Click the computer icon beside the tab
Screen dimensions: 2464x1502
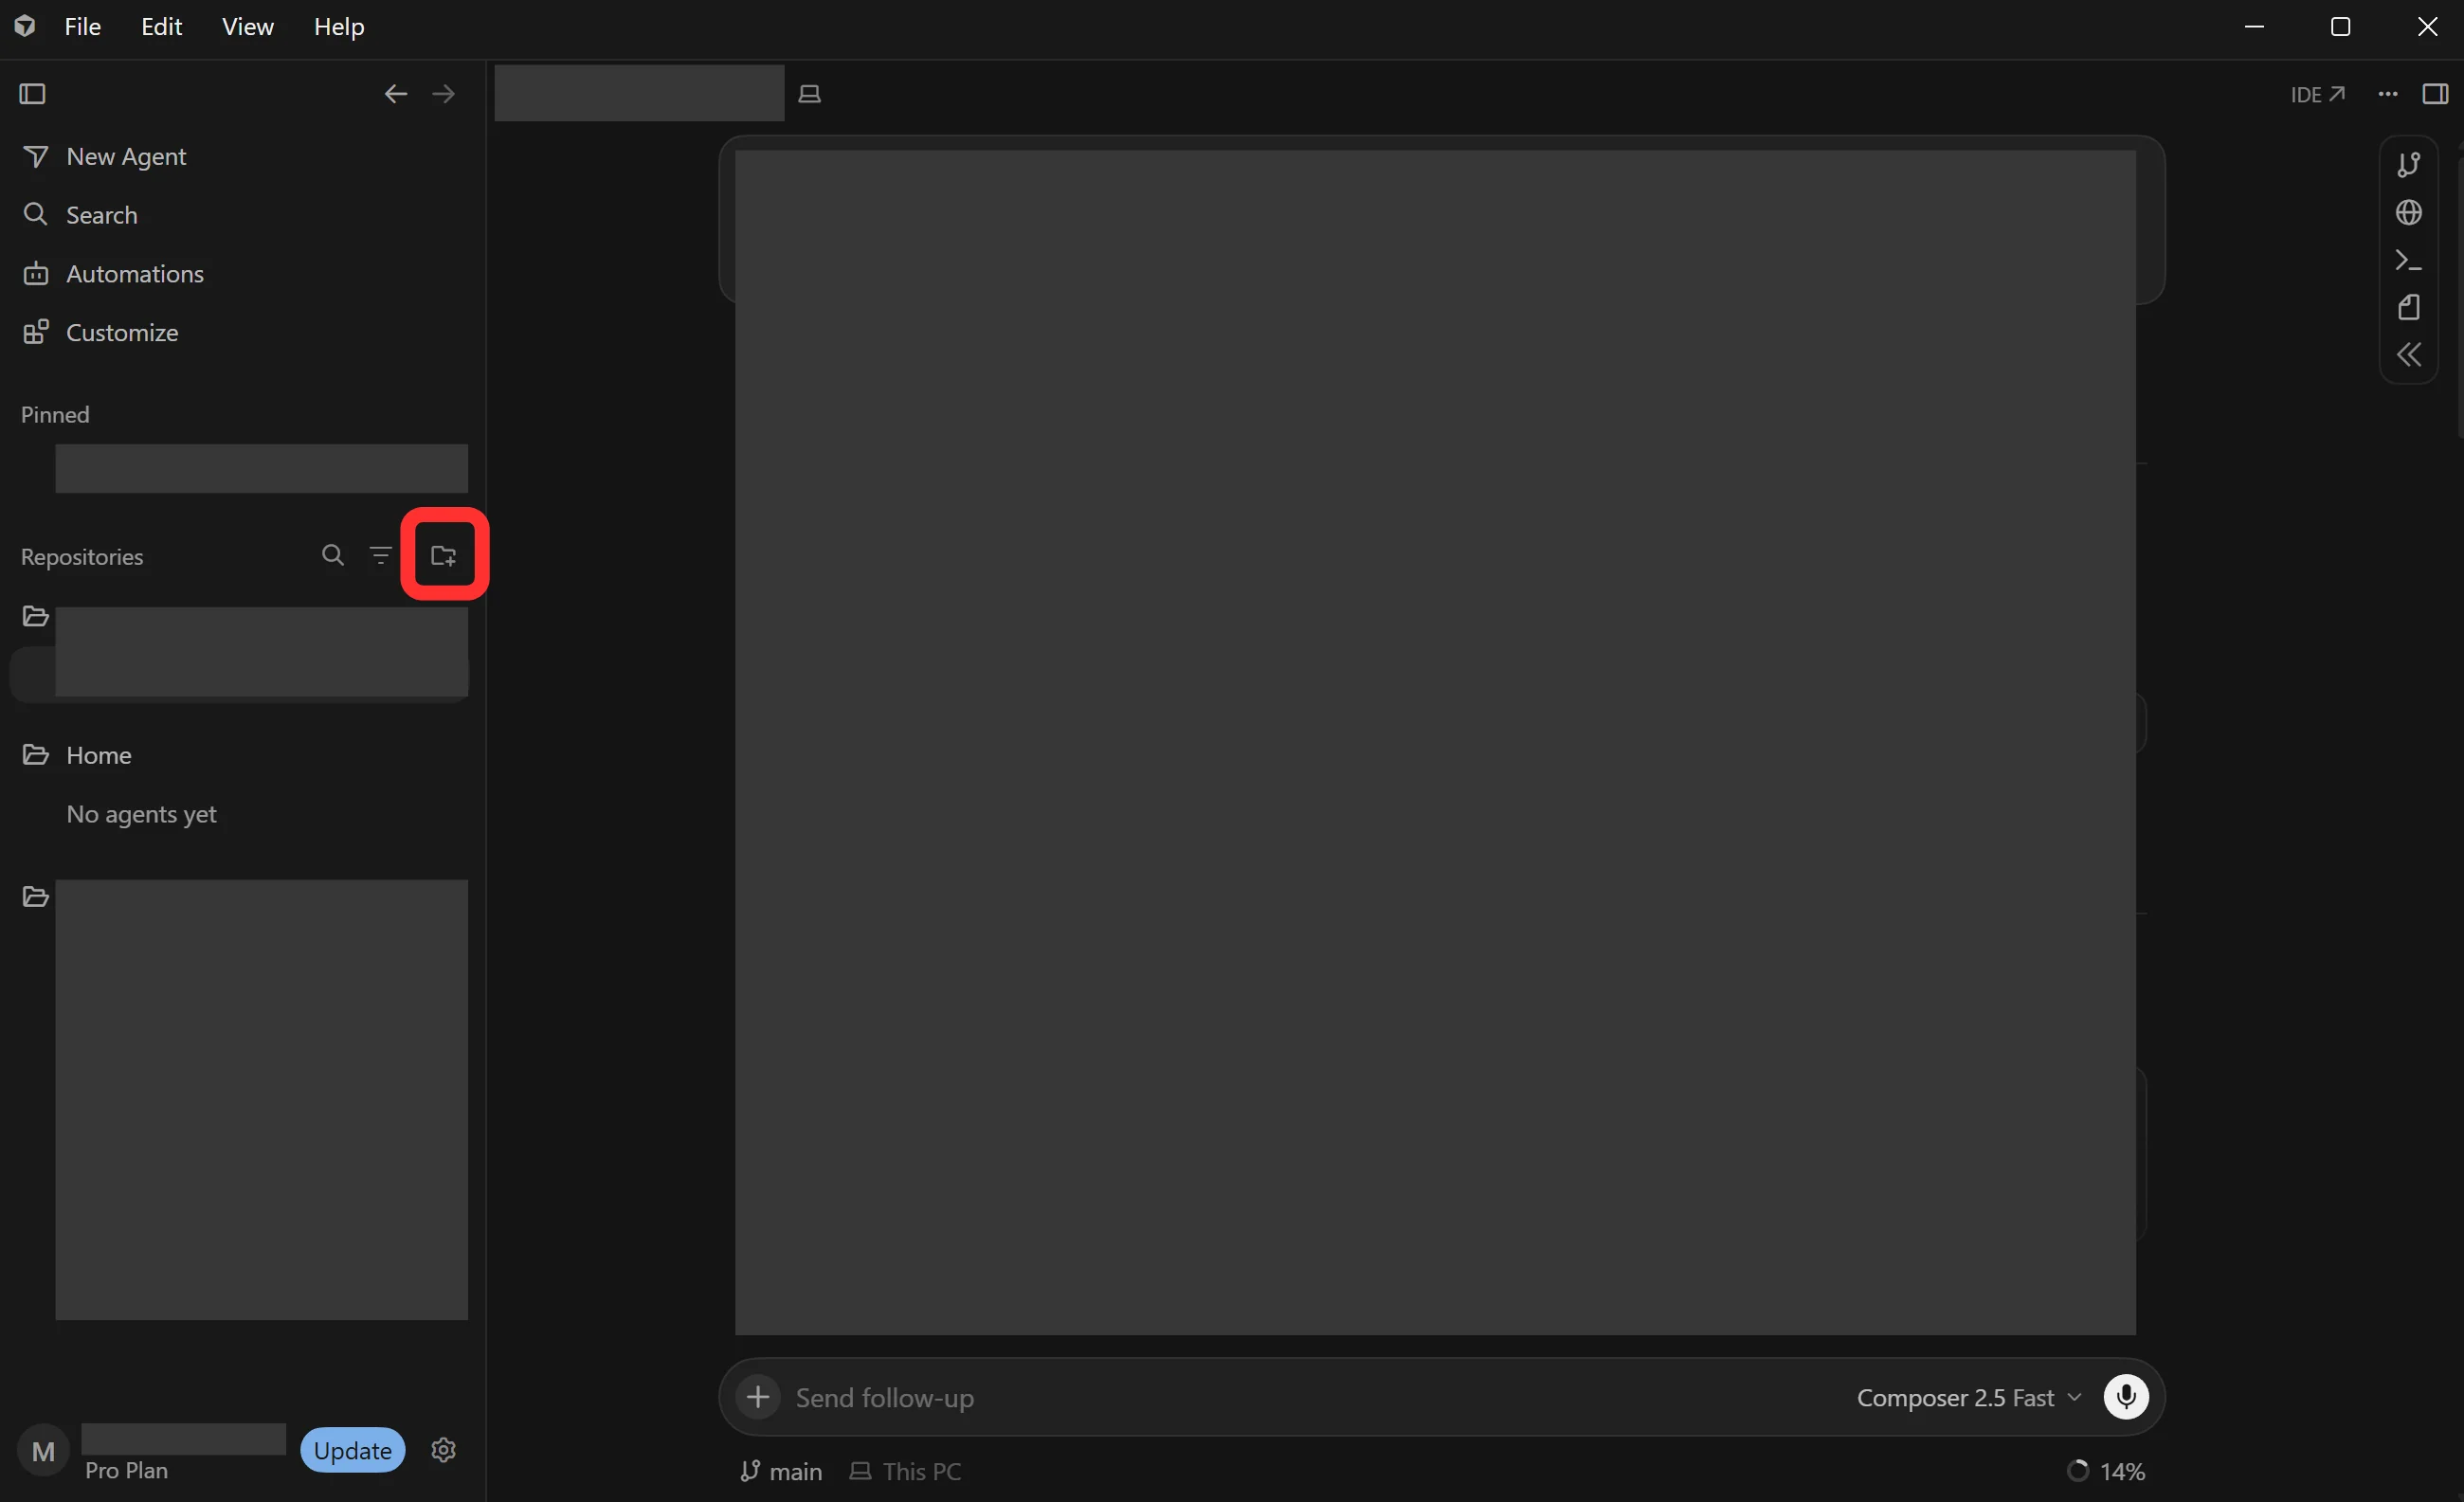(x=810, y=94)
